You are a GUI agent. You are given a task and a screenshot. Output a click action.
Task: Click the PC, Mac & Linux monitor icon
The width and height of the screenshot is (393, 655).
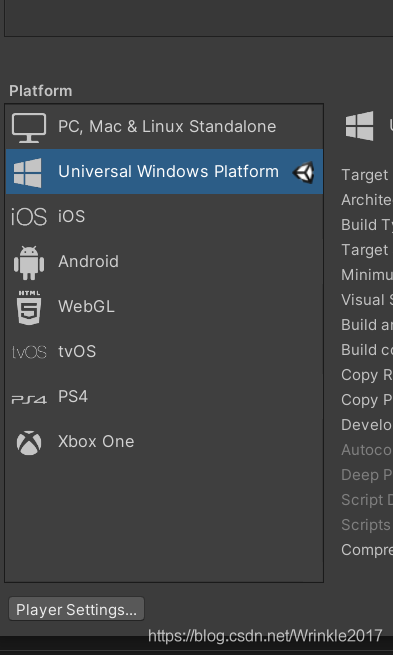click(29, 127)
